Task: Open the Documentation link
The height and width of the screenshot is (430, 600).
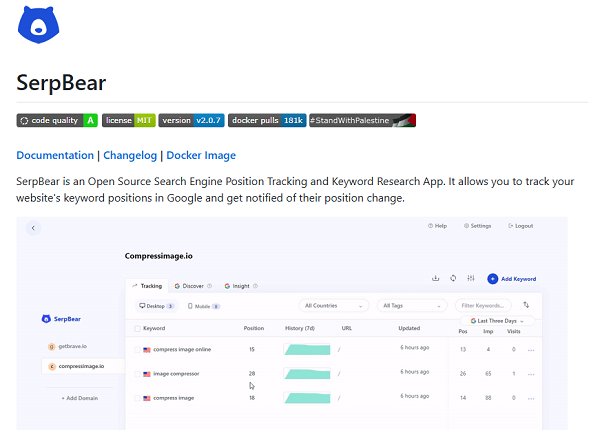Action: [55, 156]
